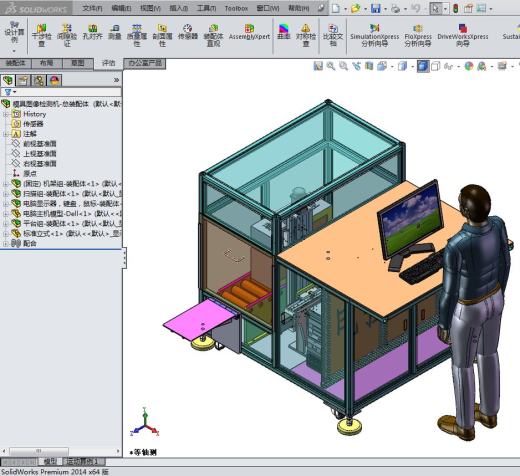Open the SimulationXpress analysis wizard
Image resolution: width=520 pixels, height=476 pixels.
[x=374, y=35]
